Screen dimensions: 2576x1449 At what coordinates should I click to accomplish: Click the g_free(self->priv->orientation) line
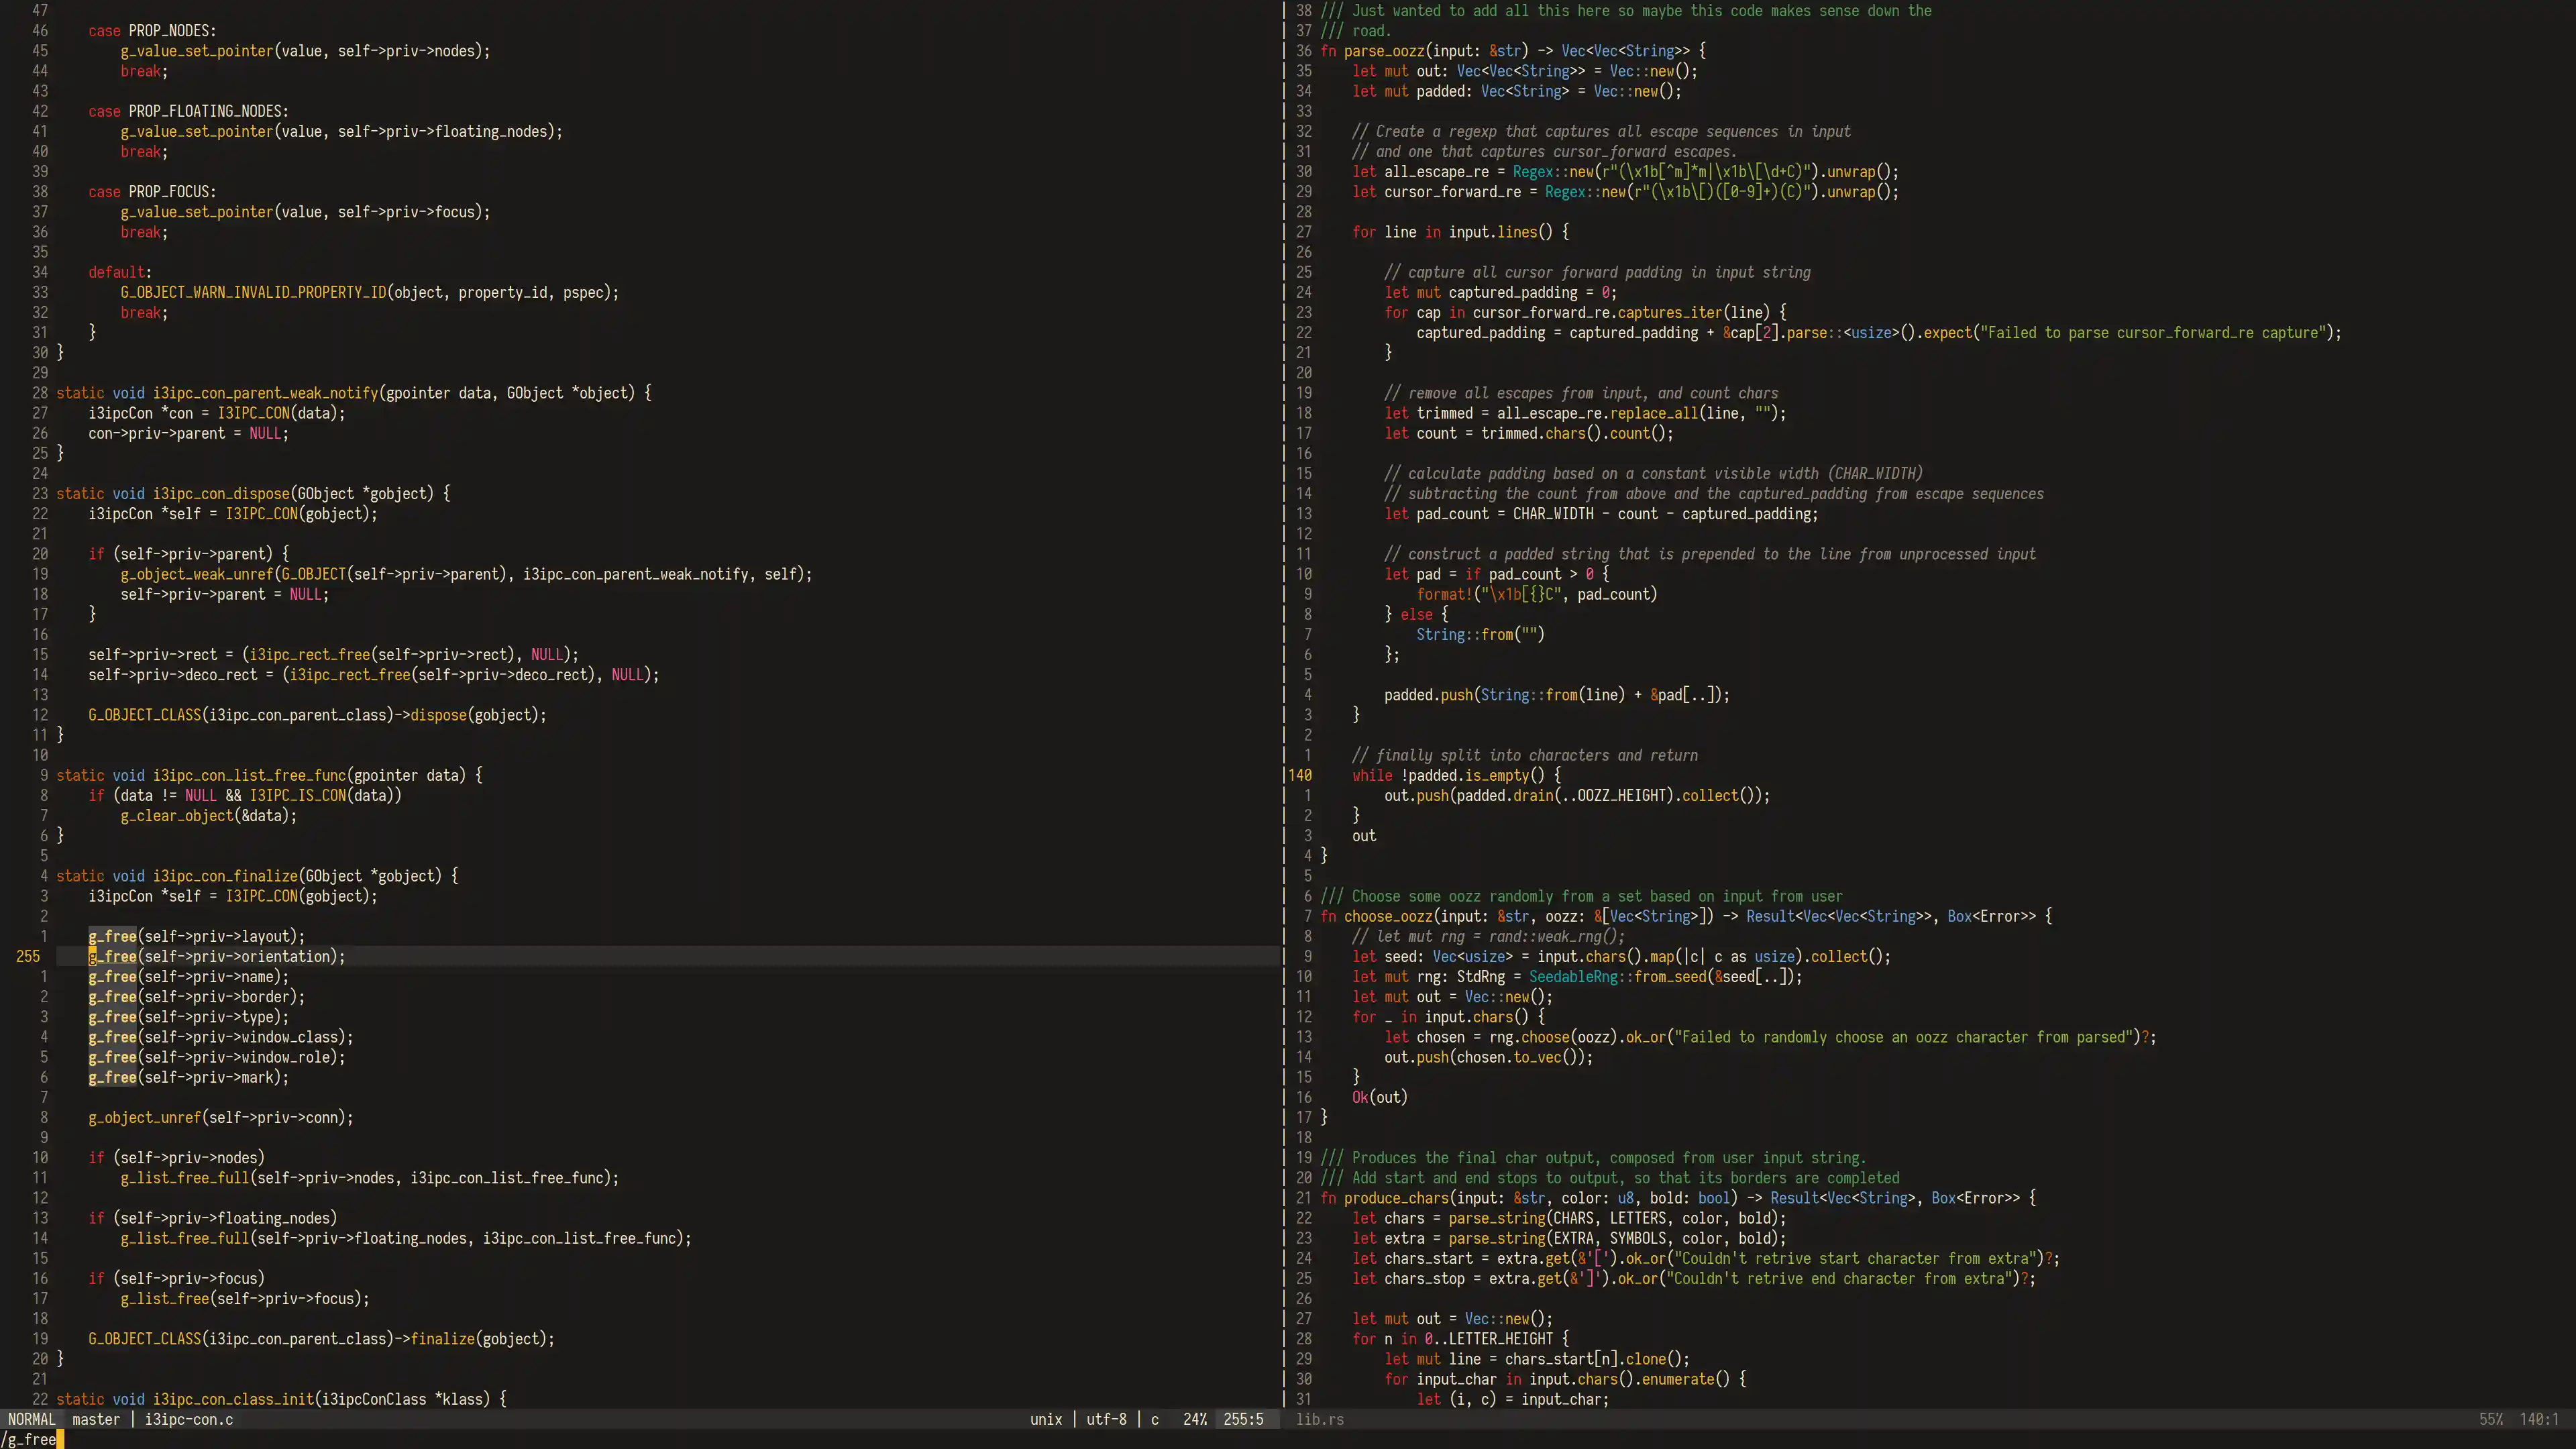216,956
